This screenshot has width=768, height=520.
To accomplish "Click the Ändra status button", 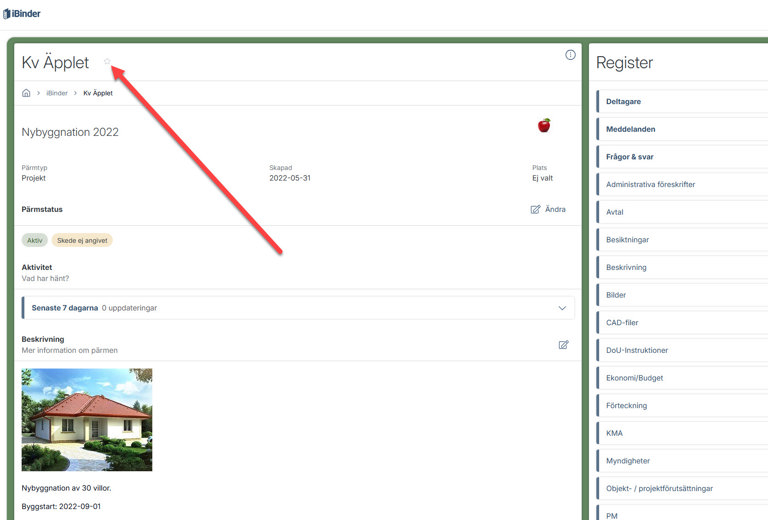I will 555,210.
